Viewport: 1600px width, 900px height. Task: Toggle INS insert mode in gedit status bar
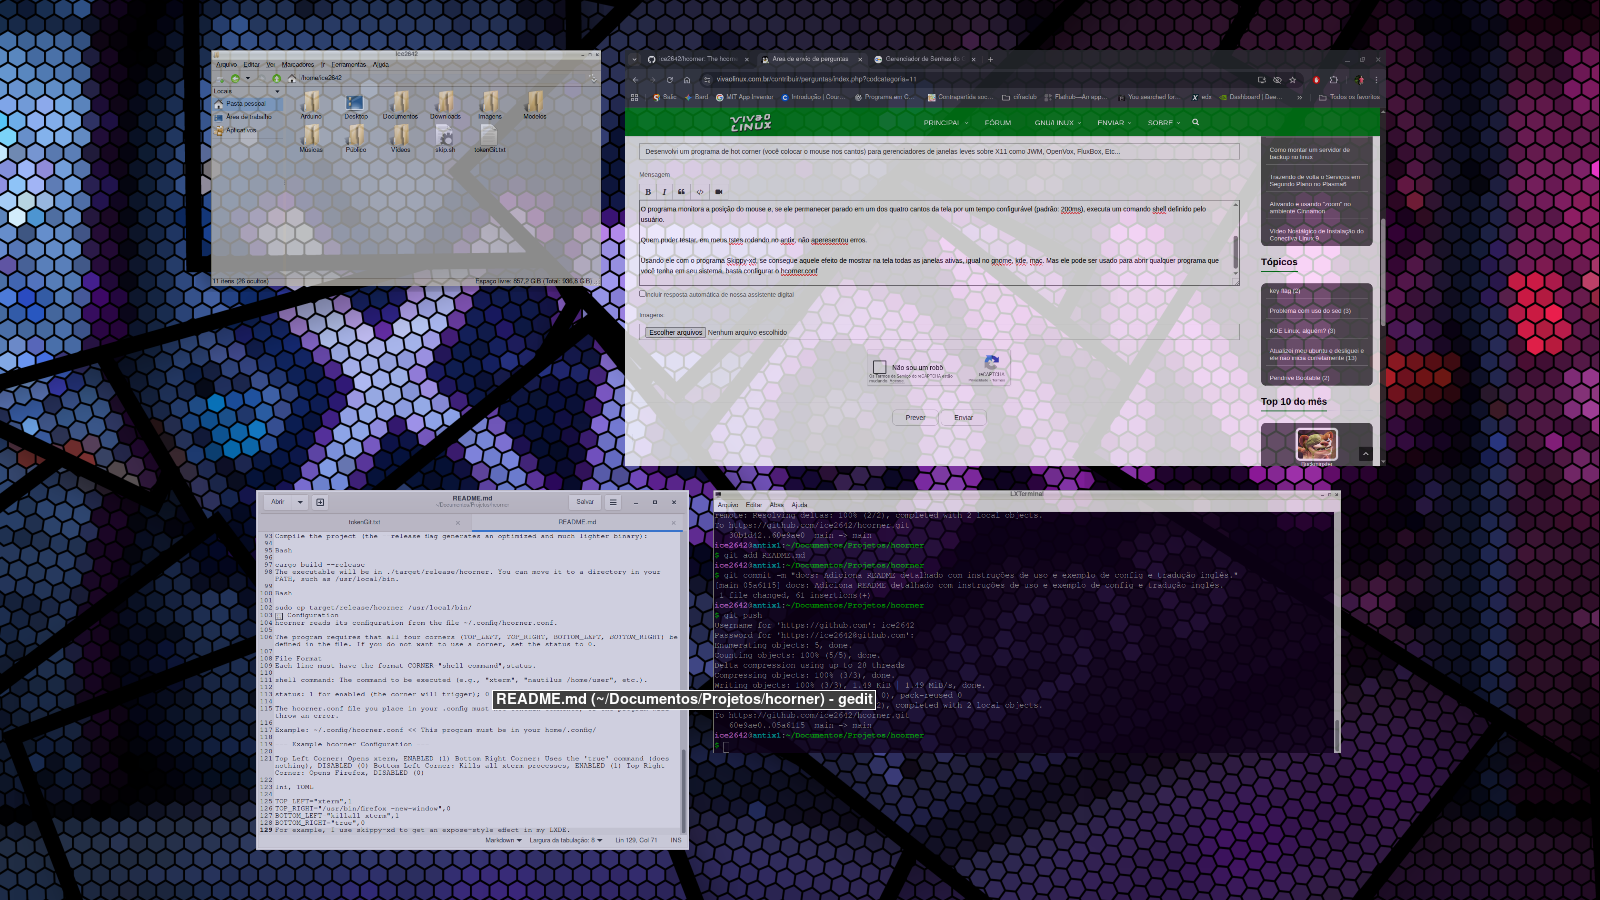[x=676, y=840]
